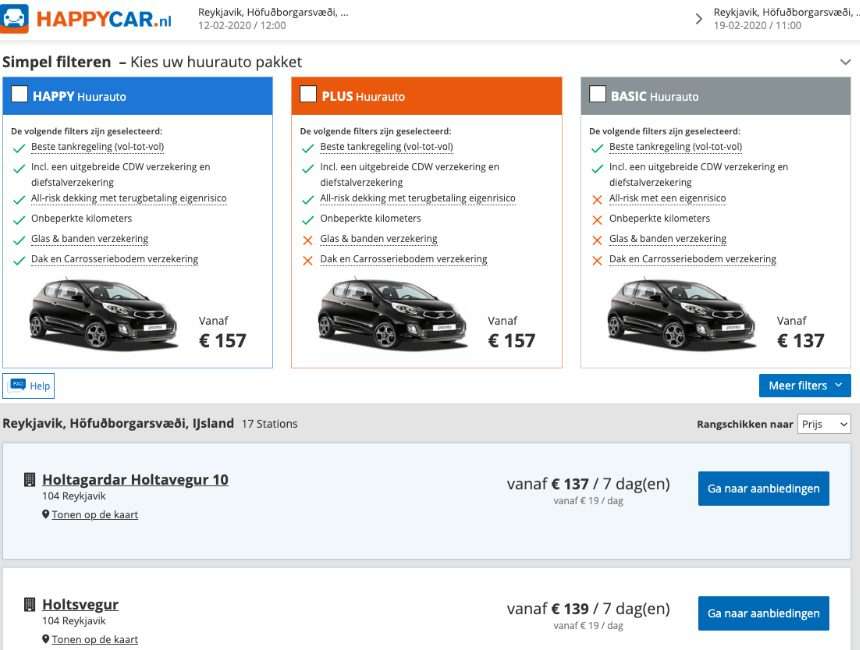This screenshot has height=650, width=860.
Task: Click the PLUS Huurauto header title
Action: (x=363, y=97)
